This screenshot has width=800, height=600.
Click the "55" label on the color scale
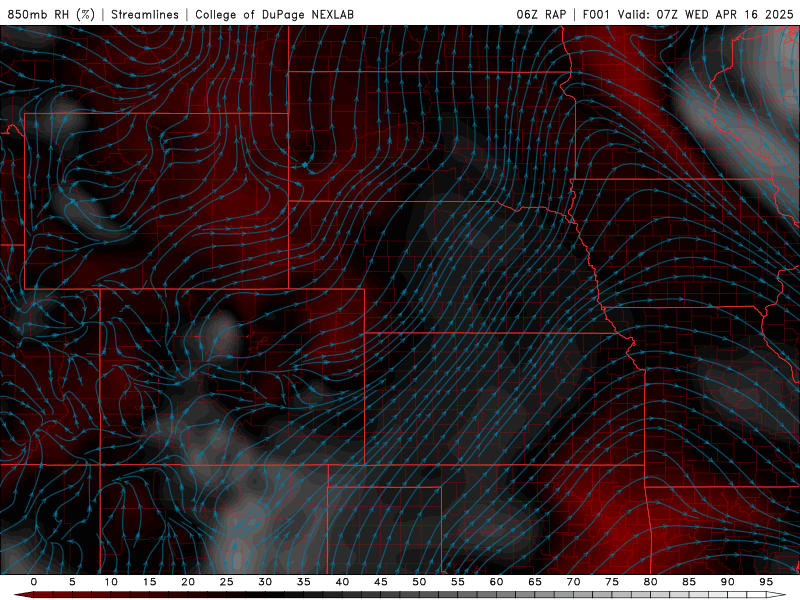[458, 582]
